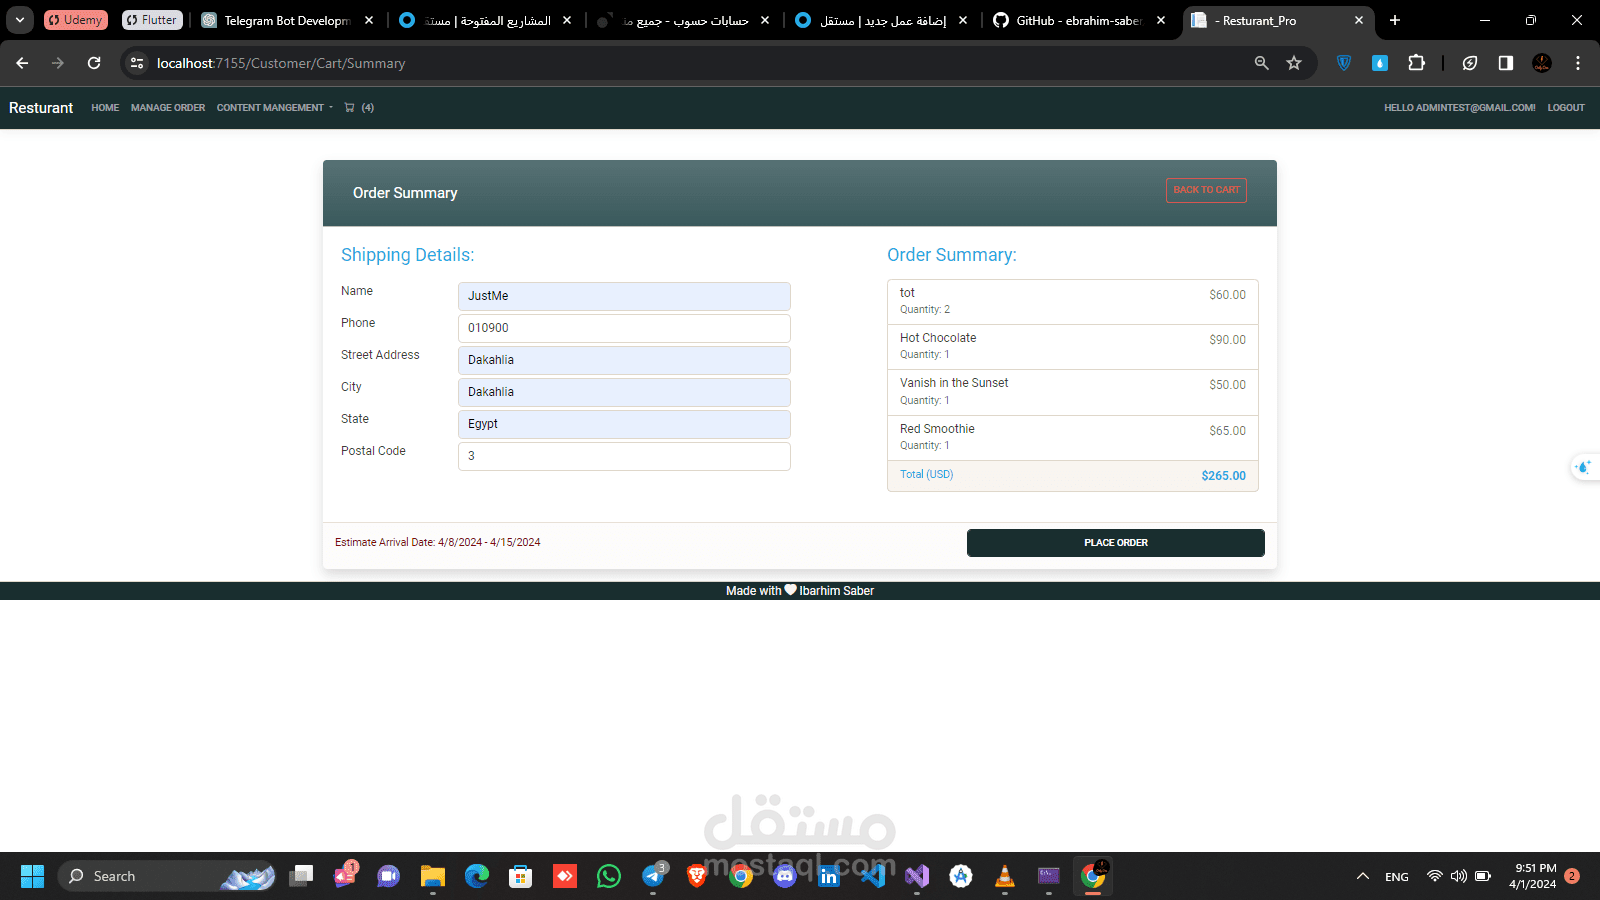The image size is (1600, 900).
Task: Open the Extensions puzzle piece menu
Action: 1416,63
